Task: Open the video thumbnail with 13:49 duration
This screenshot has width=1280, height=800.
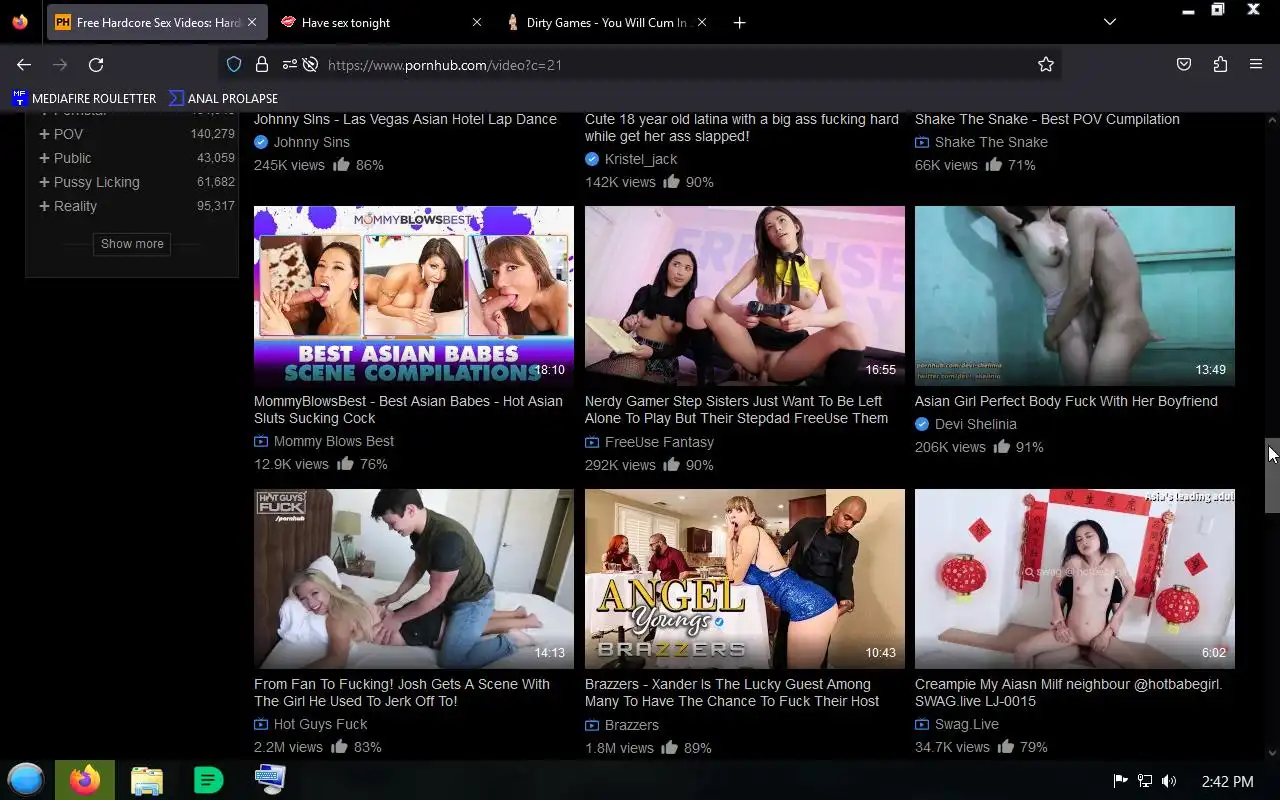Action: pos(1075,296)
